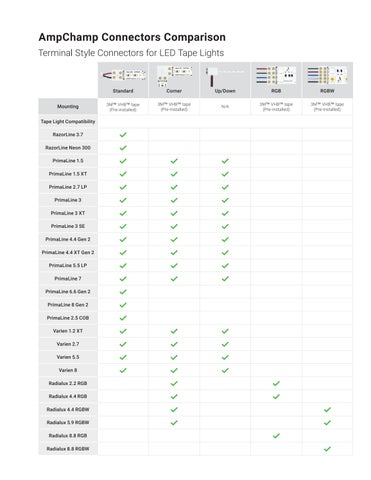Viewport: 371px width, 480px height.
Task: Click the "PrimaLine 5.5 LP" row label
Action: click(68, 266)
